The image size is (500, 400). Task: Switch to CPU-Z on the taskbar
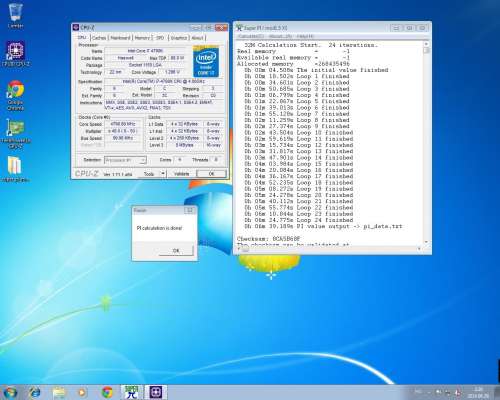pos(155,392)
